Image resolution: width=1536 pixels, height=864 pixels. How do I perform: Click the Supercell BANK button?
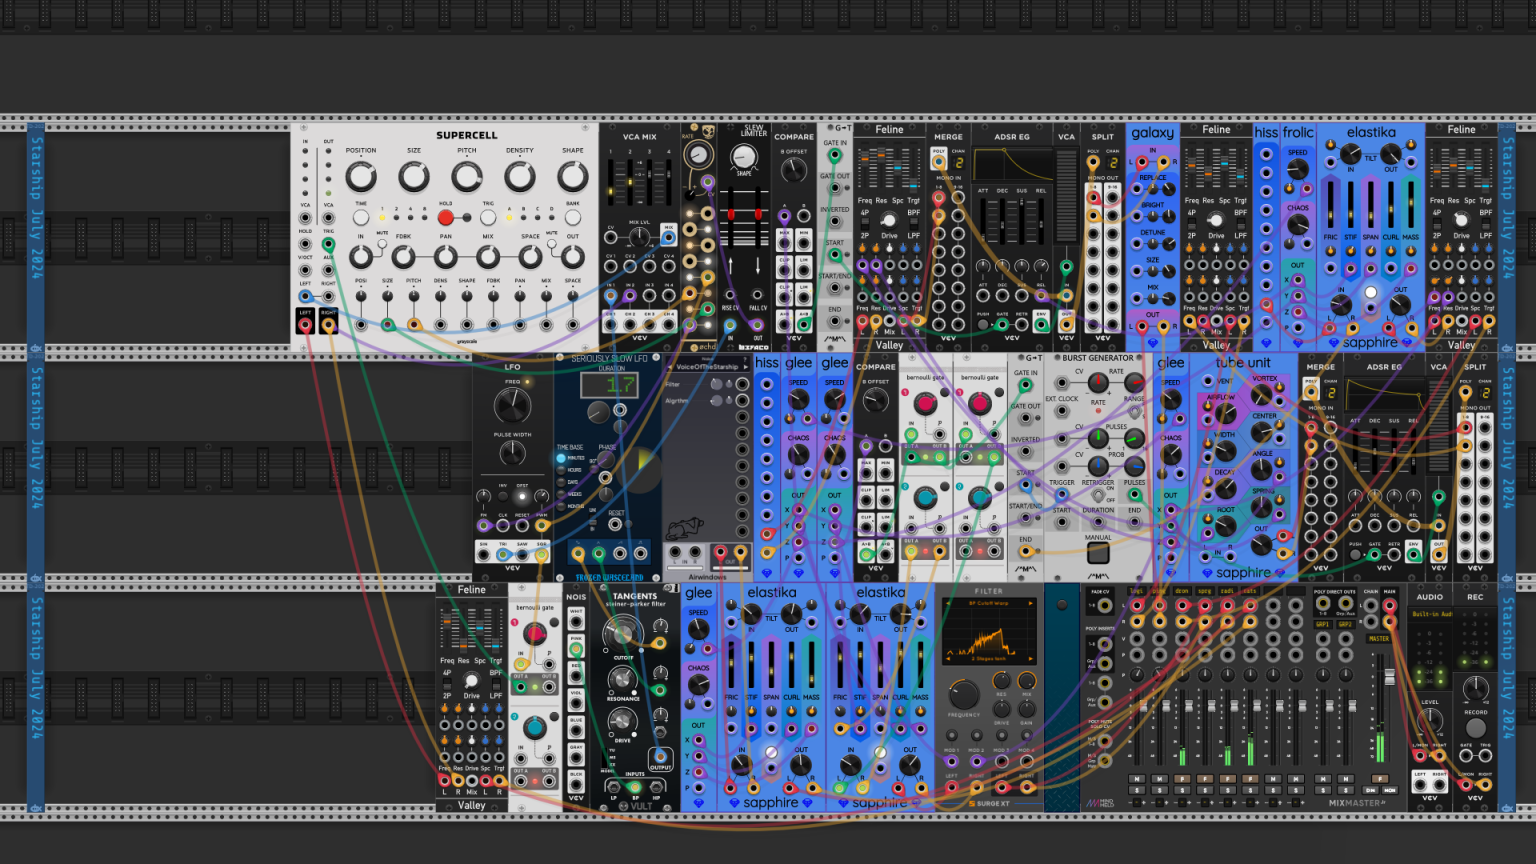tap(573, 217)
